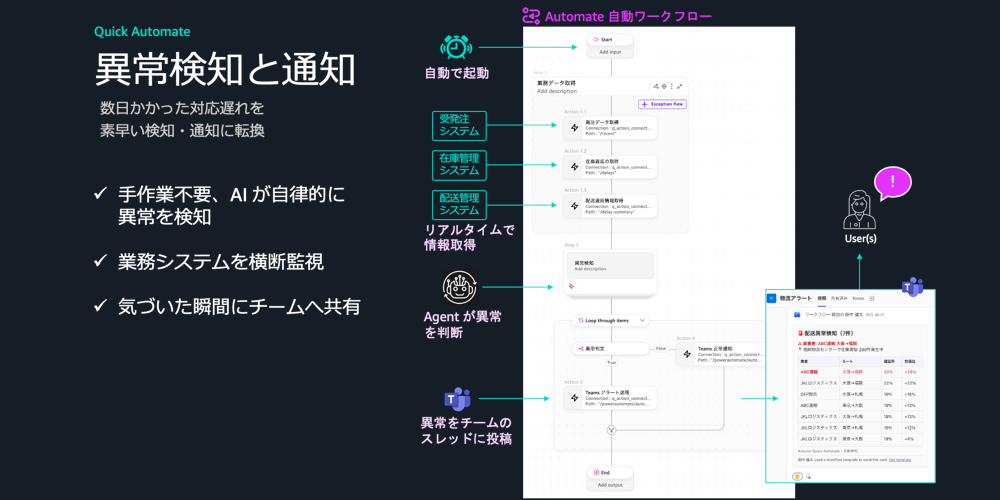
Task: Click the 在庫管理システム box
Action: pos(459,165)
